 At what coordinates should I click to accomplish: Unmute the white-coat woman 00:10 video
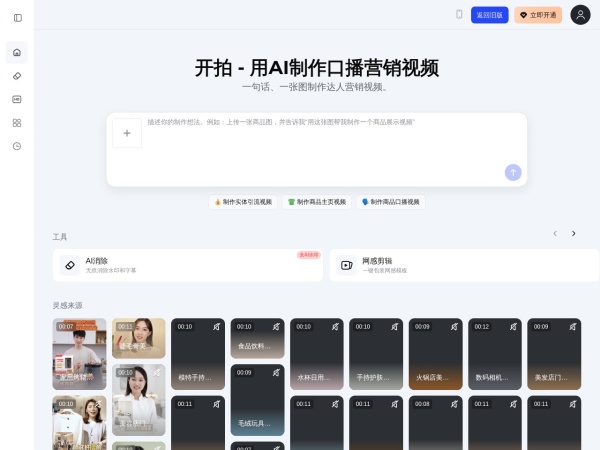point(157,373)
